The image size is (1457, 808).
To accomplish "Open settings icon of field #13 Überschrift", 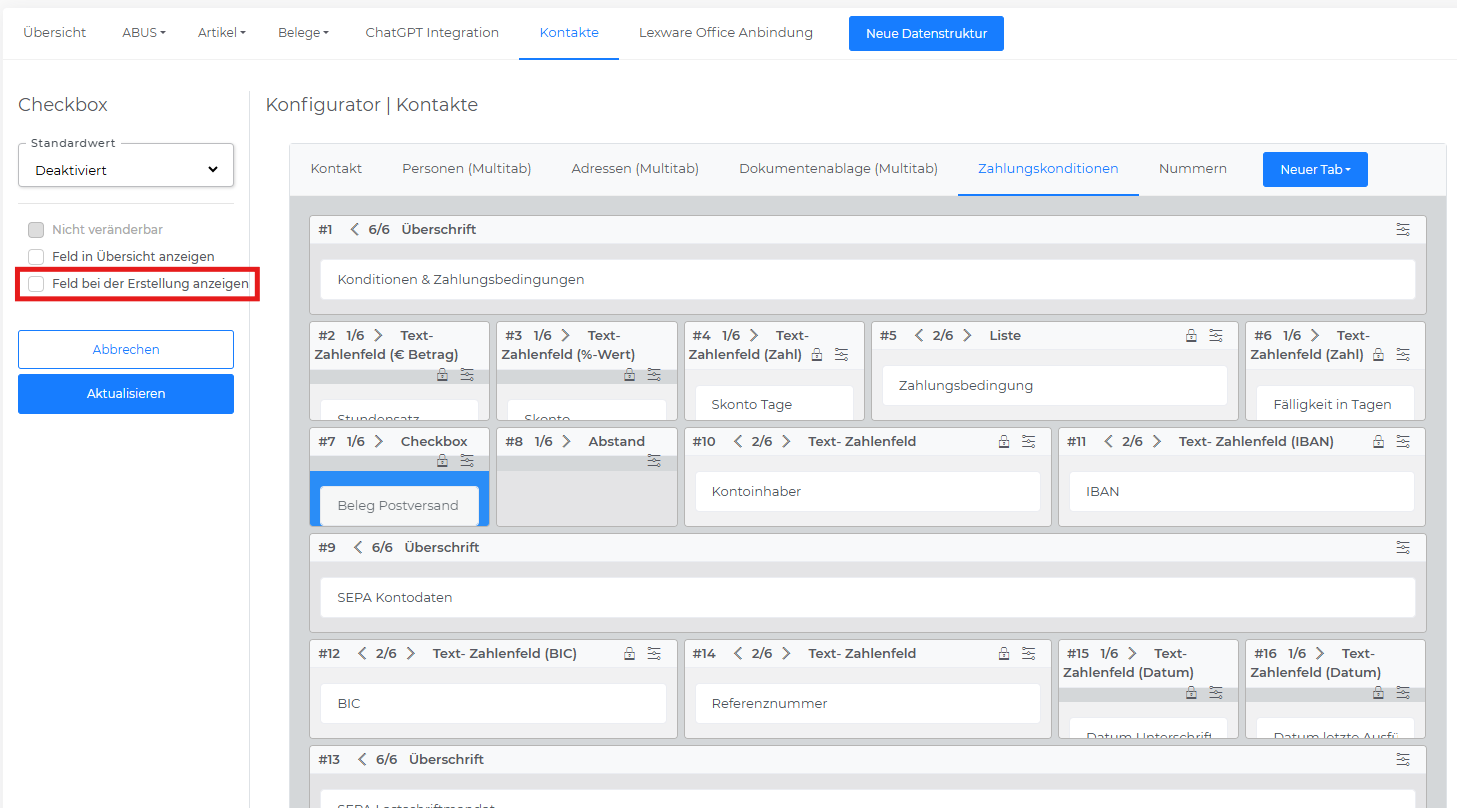I will pos(1403,760).
